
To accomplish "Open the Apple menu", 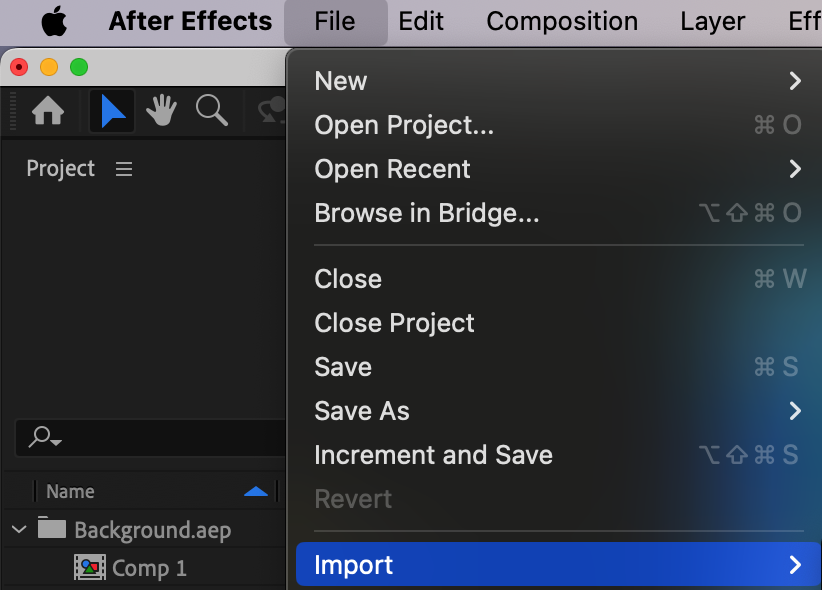I will point(54,21).
